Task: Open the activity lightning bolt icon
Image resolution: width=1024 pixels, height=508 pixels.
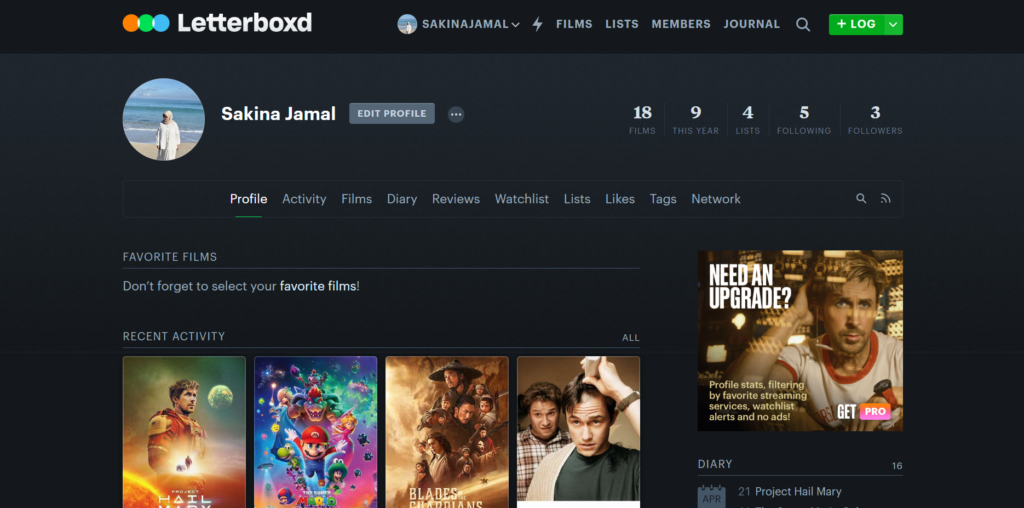Action: click(x=537, y=24)
